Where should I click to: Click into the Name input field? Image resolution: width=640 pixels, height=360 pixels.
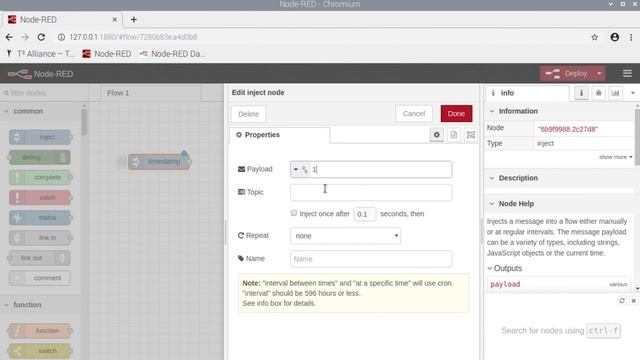(x=371, y=259)
